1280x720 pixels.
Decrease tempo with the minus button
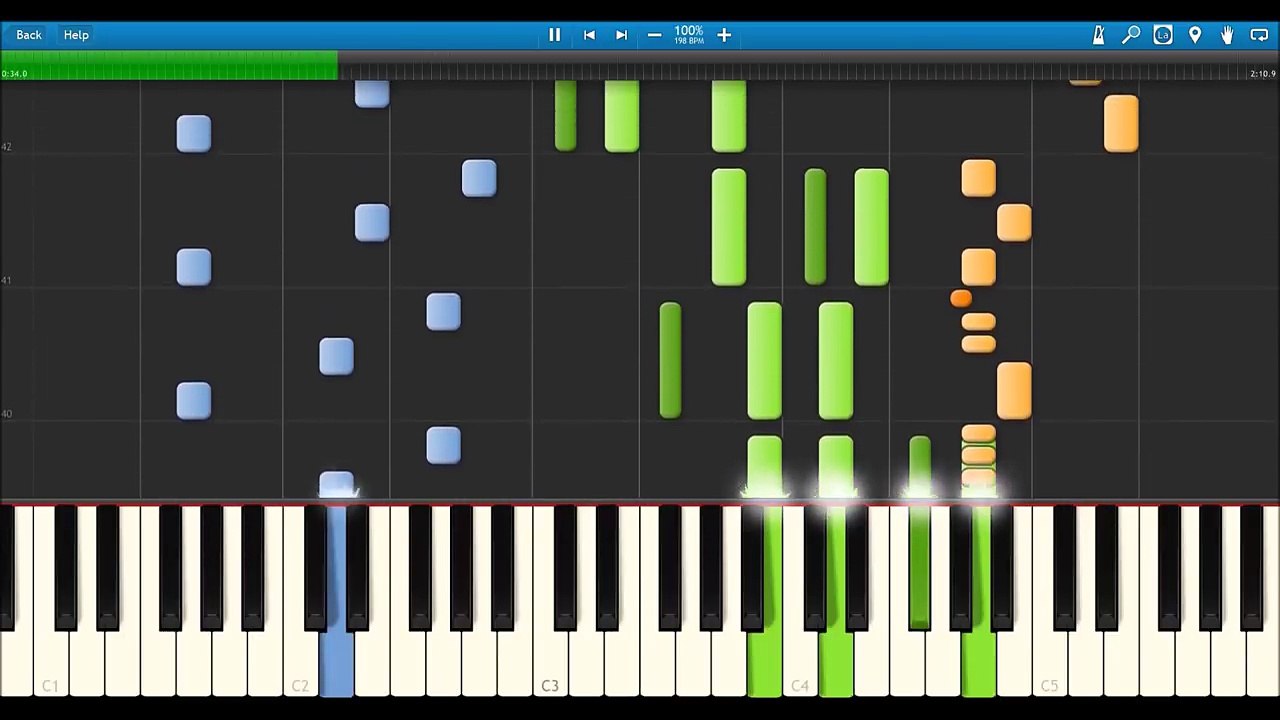654,35
